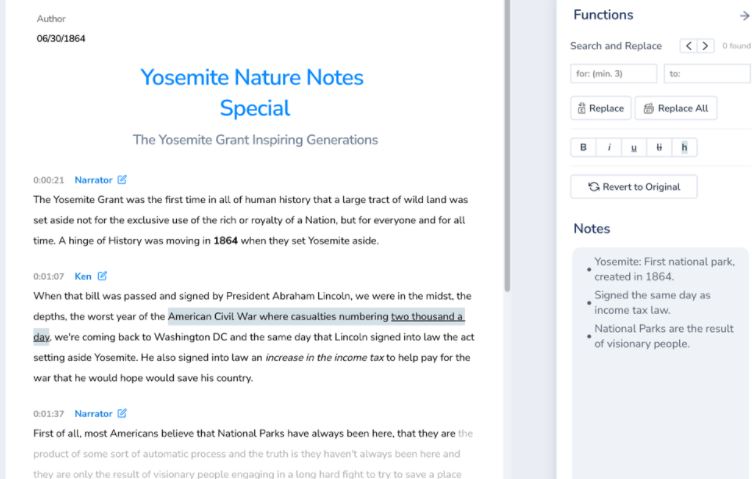Select the Narrator speaker name at 0:01:37

(93, 414)
